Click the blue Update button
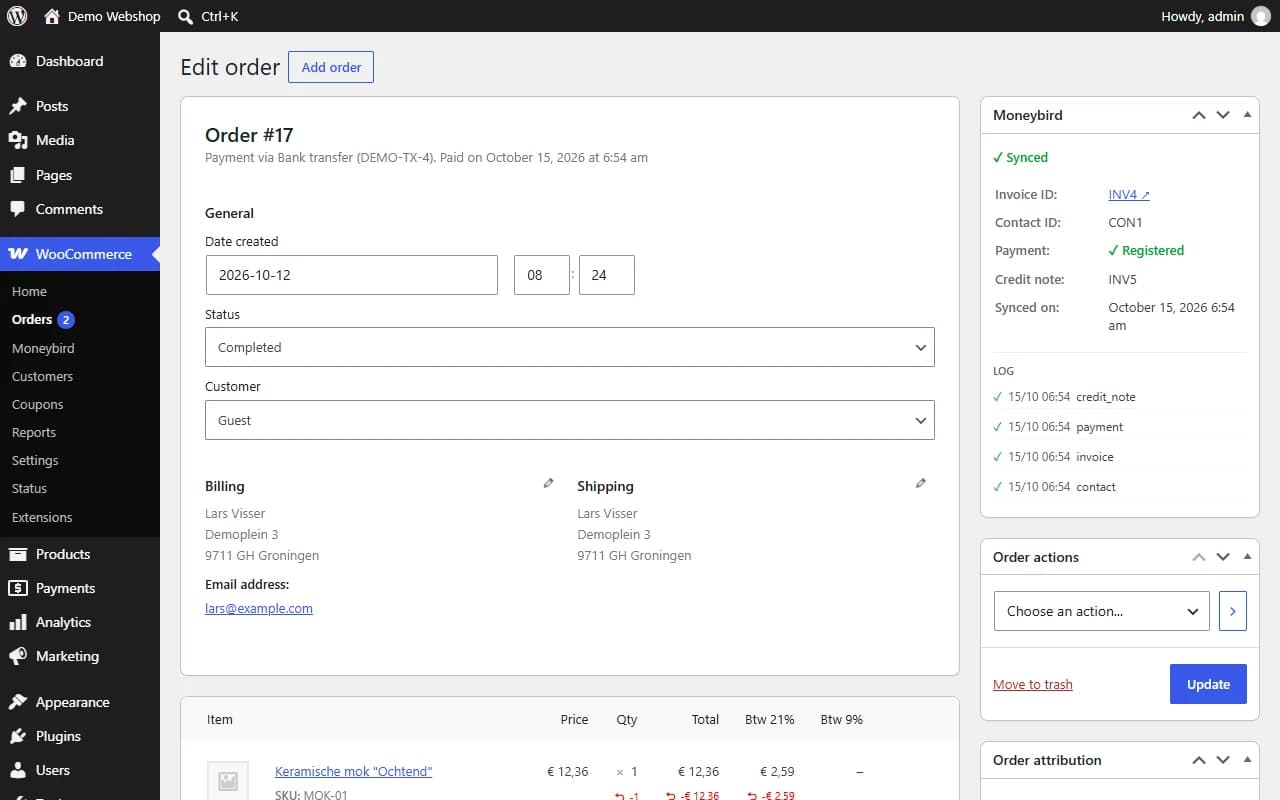Image resolution: width=1280 pixels, height=800 pixels. [1208, 684]
